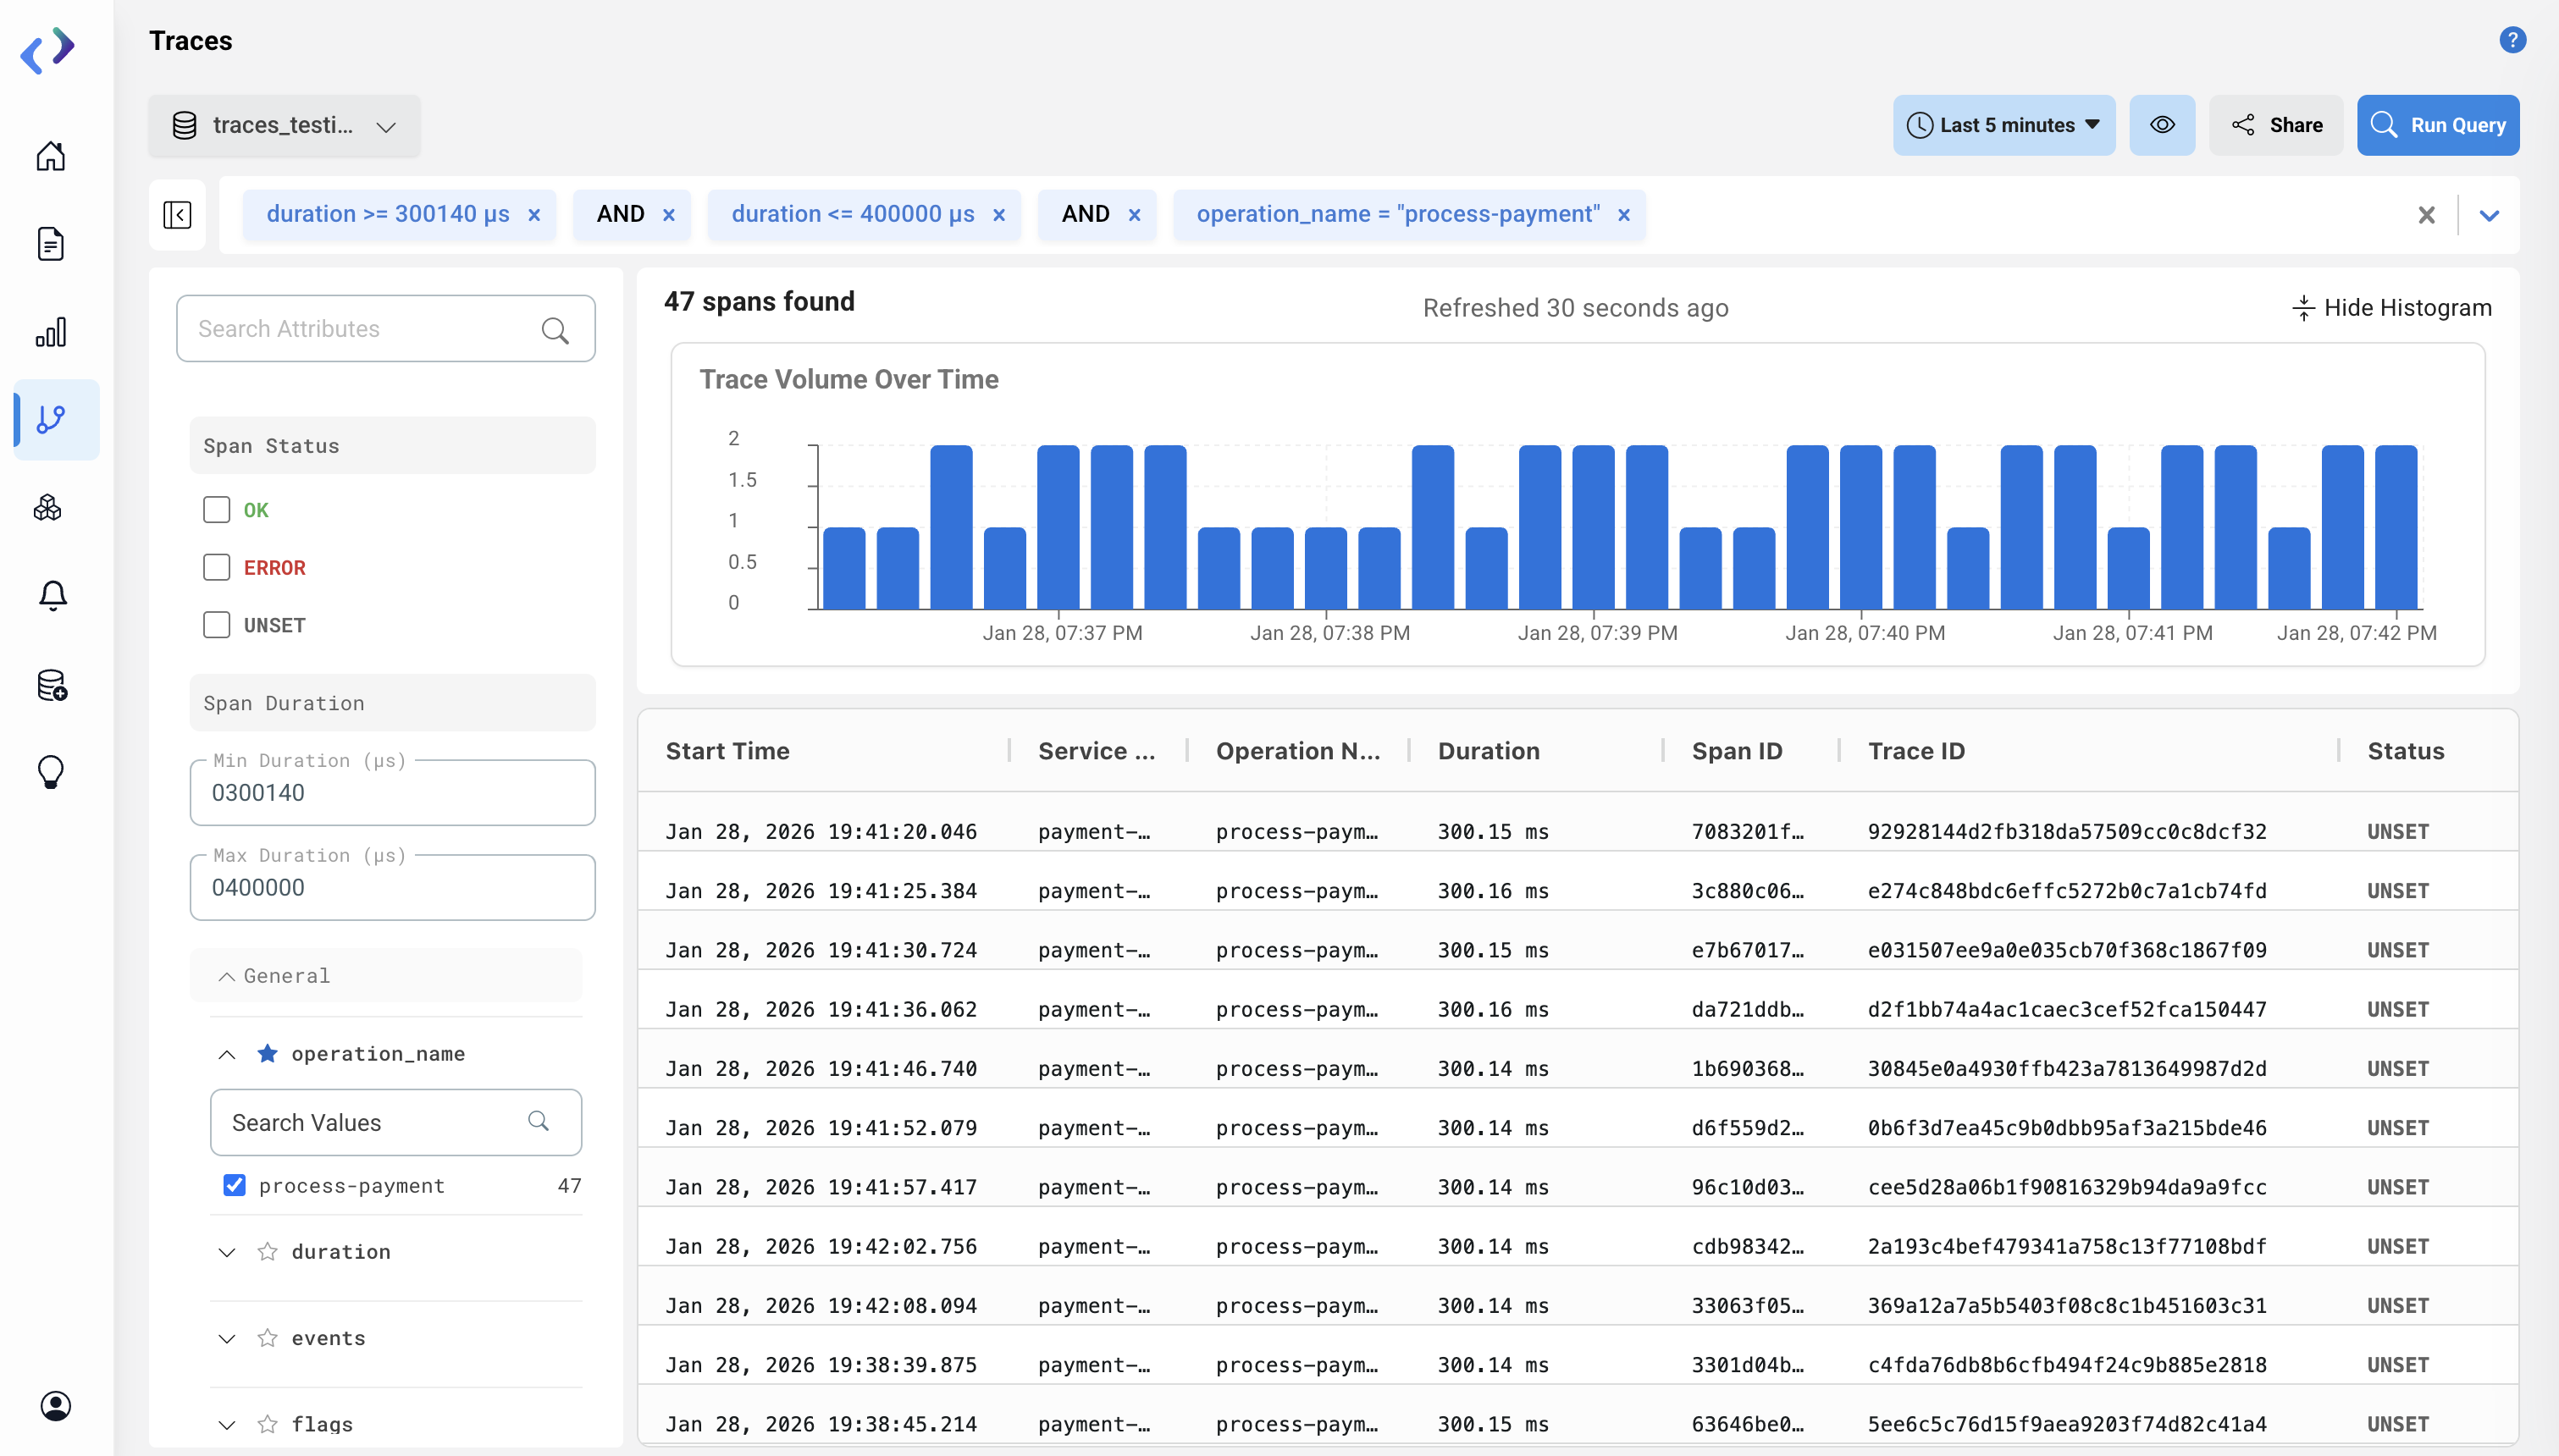Open the logs view from the sidebar
This screenshot has height=1456, width=2559.
click(51, 243)
